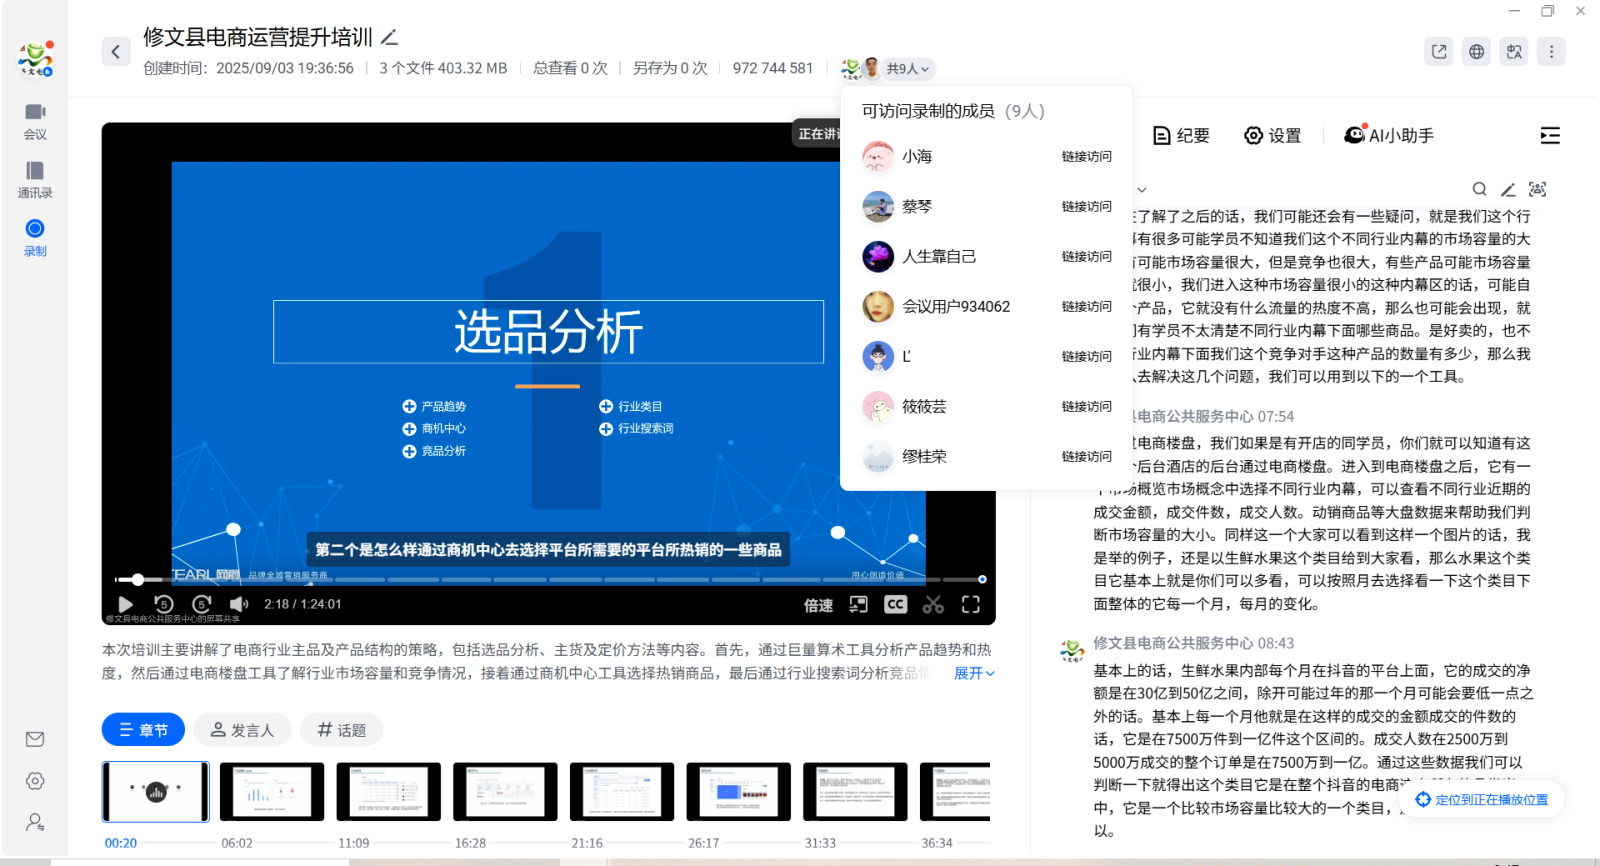Toggle CC subtitles on the video

(895, 604)
